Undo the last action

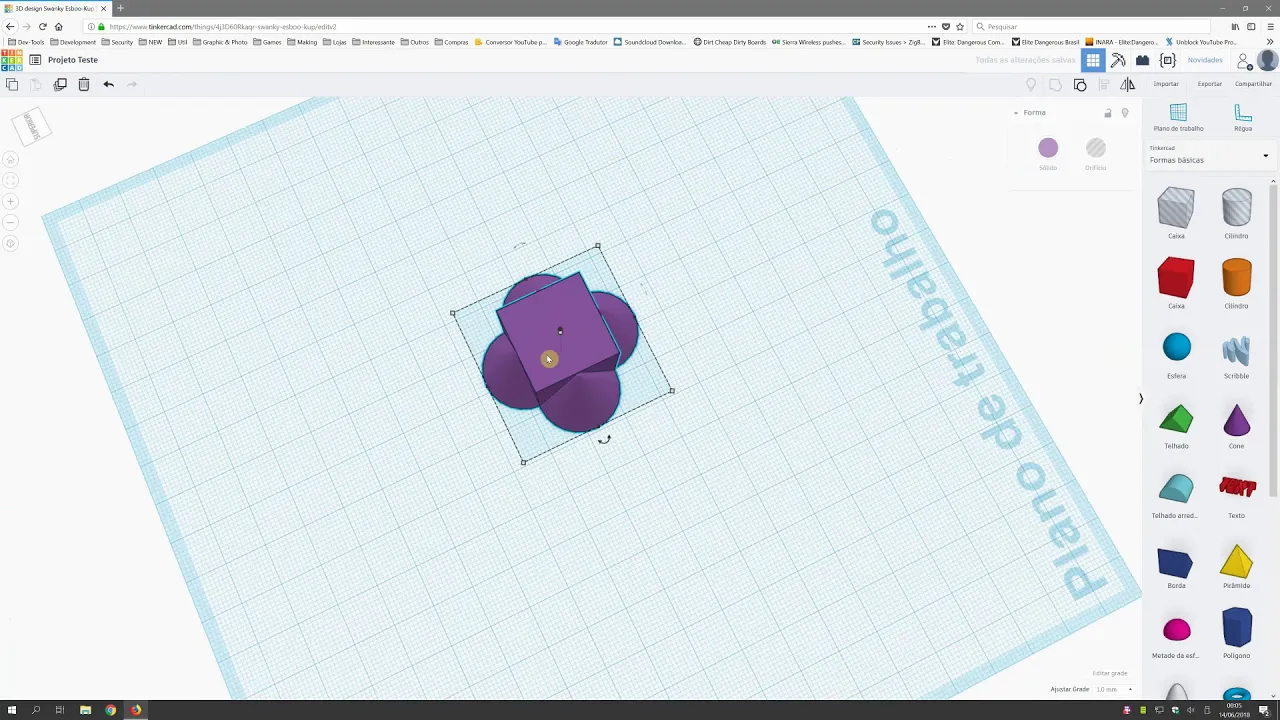click(108, 85)
